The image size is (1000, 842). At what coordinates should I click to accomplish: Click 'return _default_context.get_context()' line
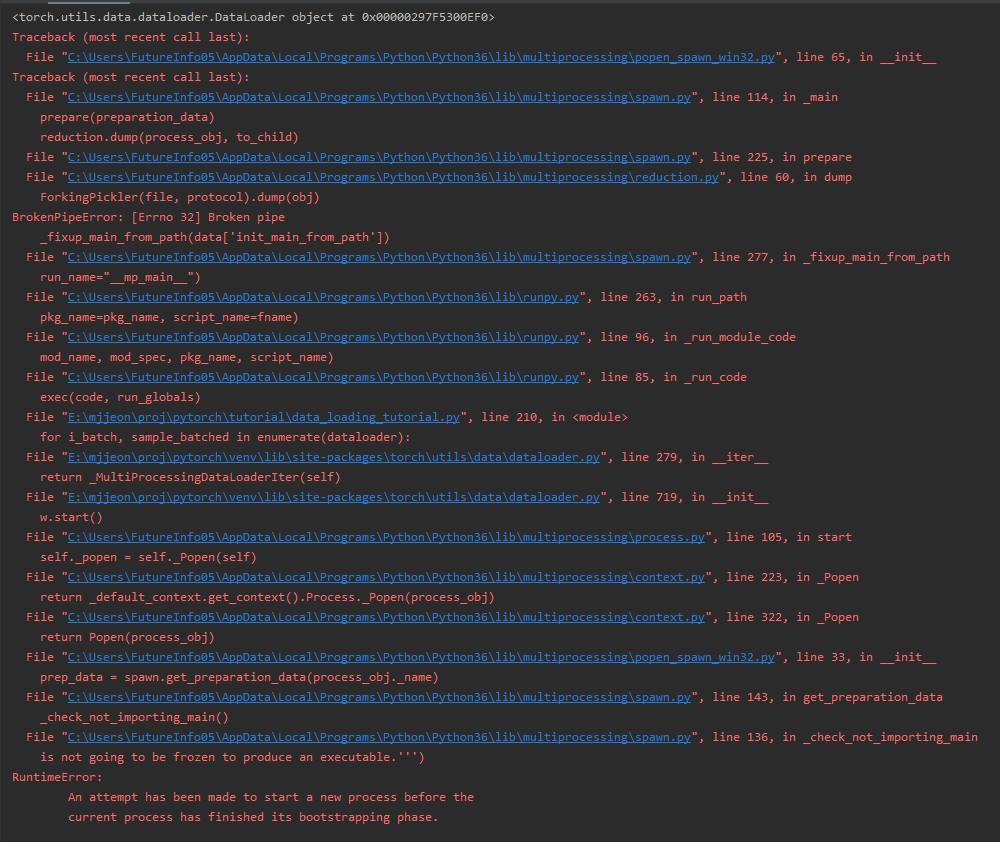click(267, 597)
